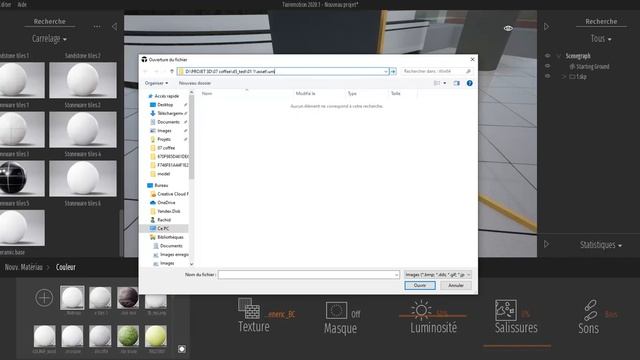Expand the address bar path history dropdown
Screen dimensions: 640x360
[x=386, y=71]
